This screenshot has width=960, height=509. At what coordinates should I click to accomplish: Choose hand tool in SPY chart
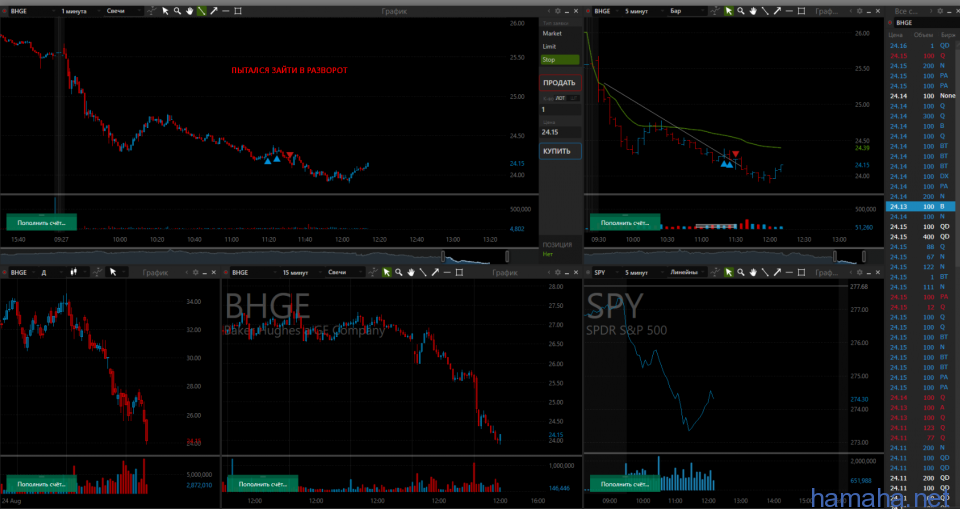click(753, 272)
